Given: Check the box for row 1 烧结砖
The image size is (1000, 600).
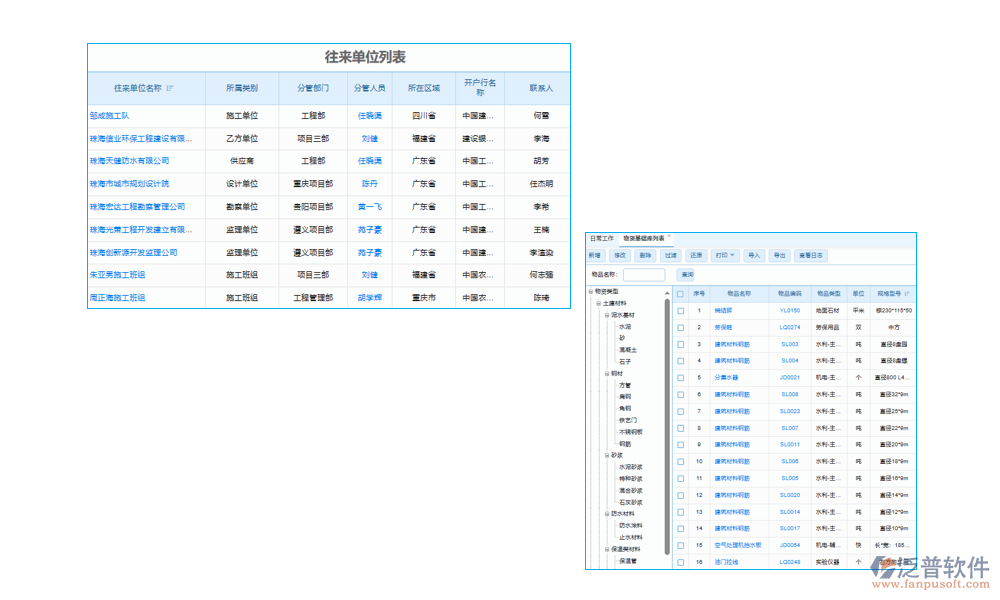Looking at the screenshot, I should tap(680, 311).
